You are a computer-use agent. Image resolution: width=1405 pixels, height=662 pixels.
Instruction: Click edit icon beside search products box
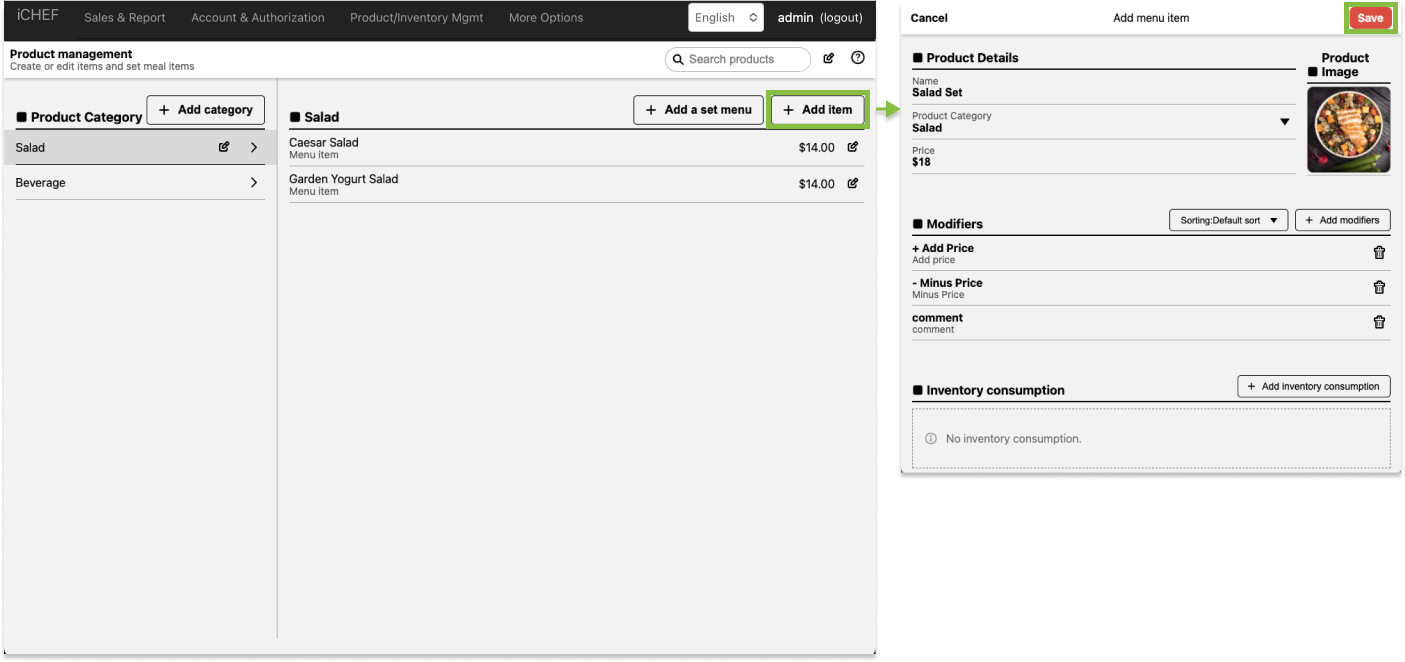click(828, 58)
